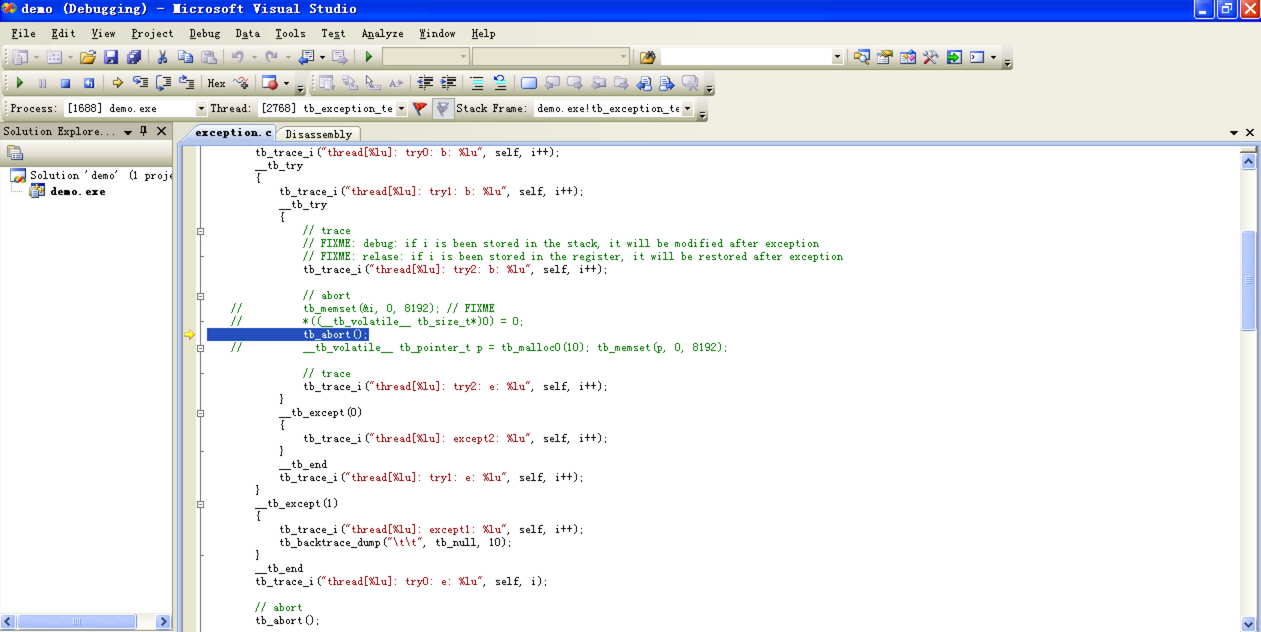Screen dimensions: 1261x632
Task: Close the Solution Explorer panel
Action: [x=162, y=131]
